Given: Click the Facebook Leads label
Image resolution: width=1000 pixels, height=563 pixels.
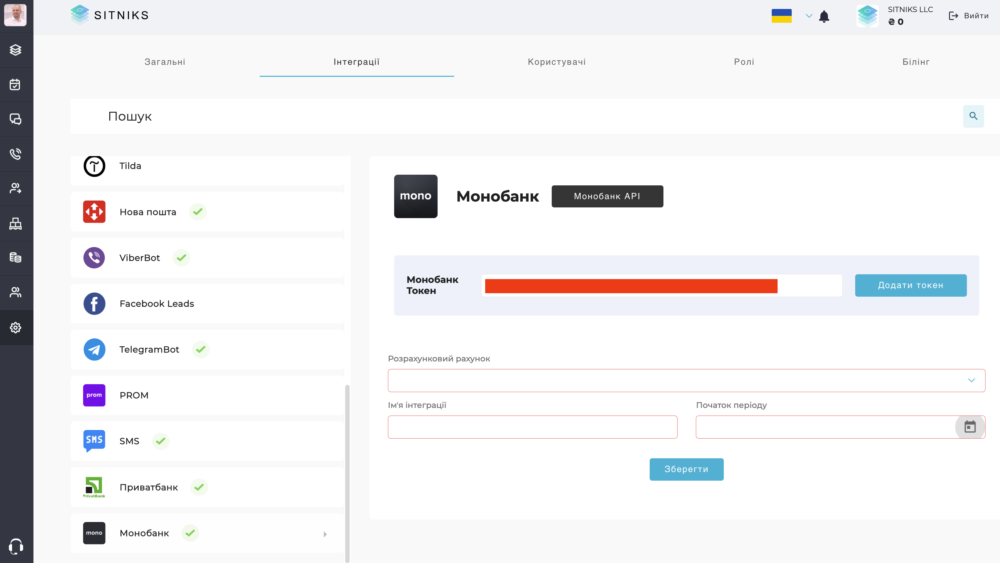Looking at the screenshot, I should point(157,303).
